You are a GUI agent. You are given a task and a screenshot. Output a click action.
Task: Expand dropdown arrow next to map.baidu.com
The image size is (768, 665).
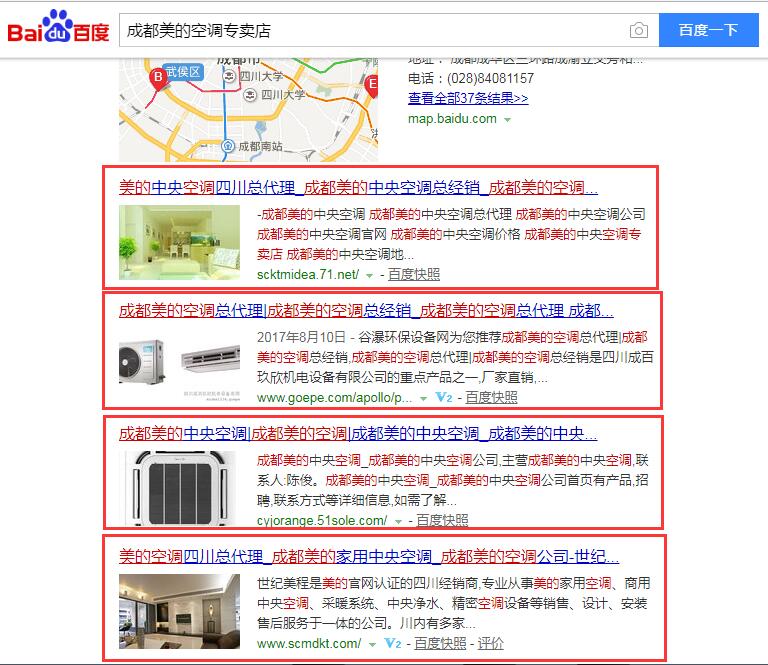pos(507,119)
